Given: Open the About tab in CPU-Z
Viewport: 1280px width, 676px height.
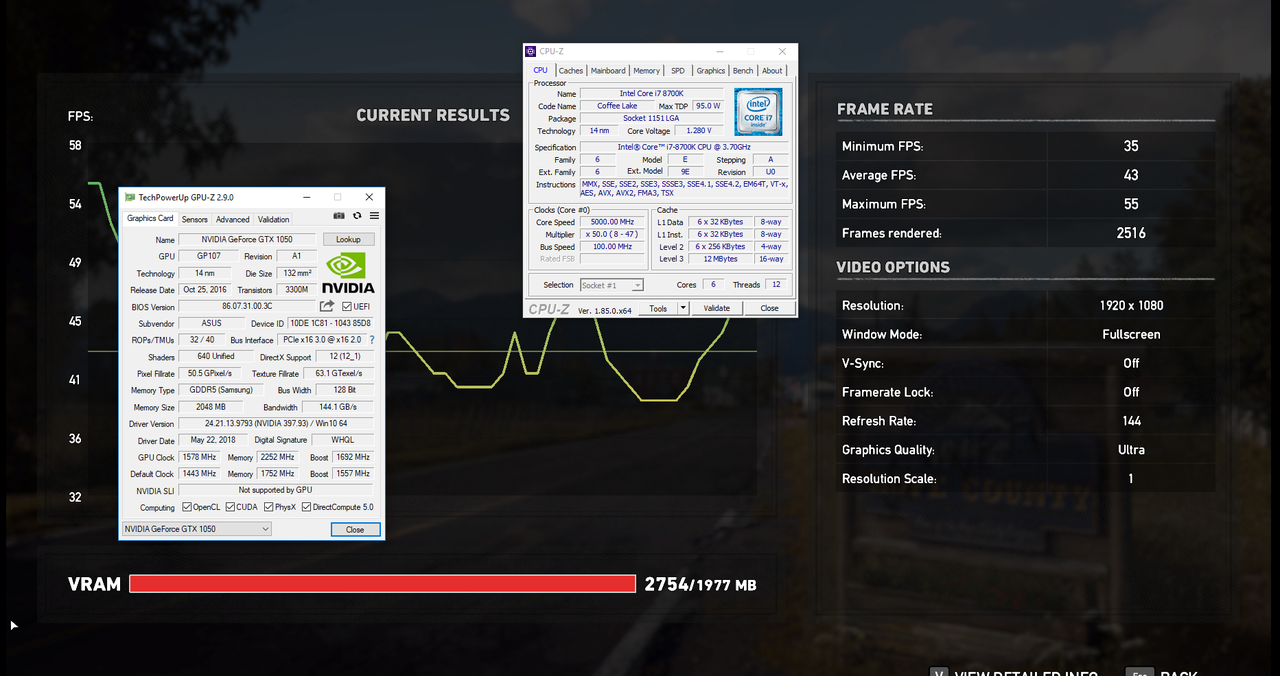Looking at the screenshot, I should tap(772, 70).
